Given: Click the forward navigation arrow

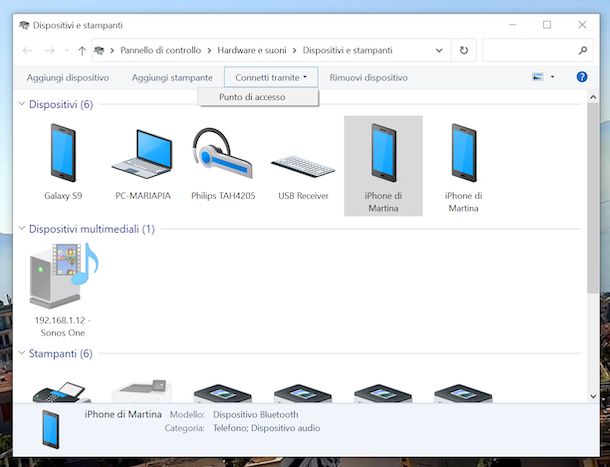Looking at the screenshot, I should [x=49, y=51].
